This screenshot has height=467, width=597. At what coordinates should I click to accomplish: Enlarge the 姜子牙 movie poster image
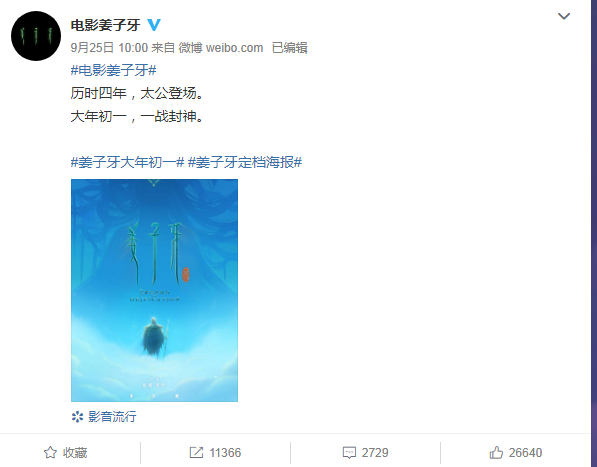[154, 290]
